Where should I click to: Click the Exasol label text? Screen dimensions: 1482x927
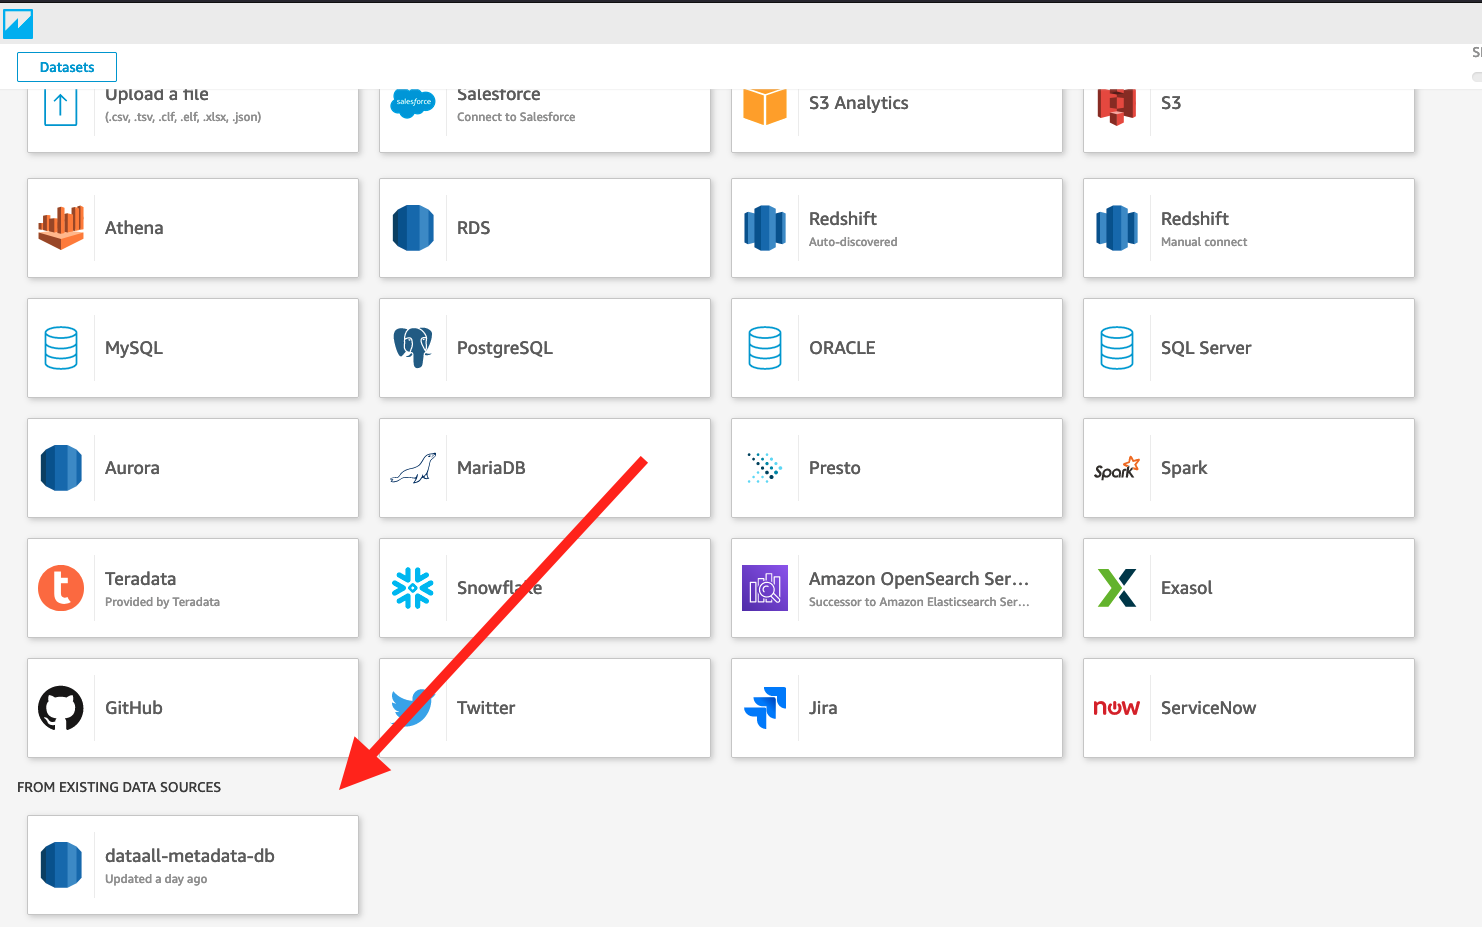[x=1187, y=588]
